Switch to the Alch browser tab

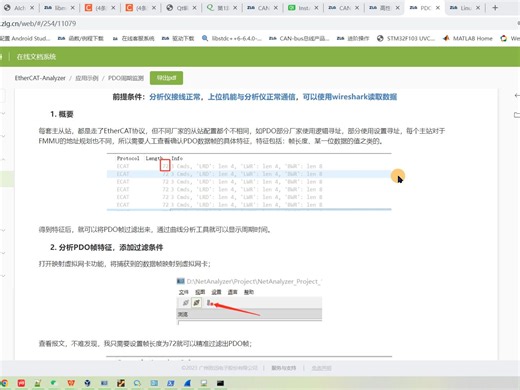[18, 8]
